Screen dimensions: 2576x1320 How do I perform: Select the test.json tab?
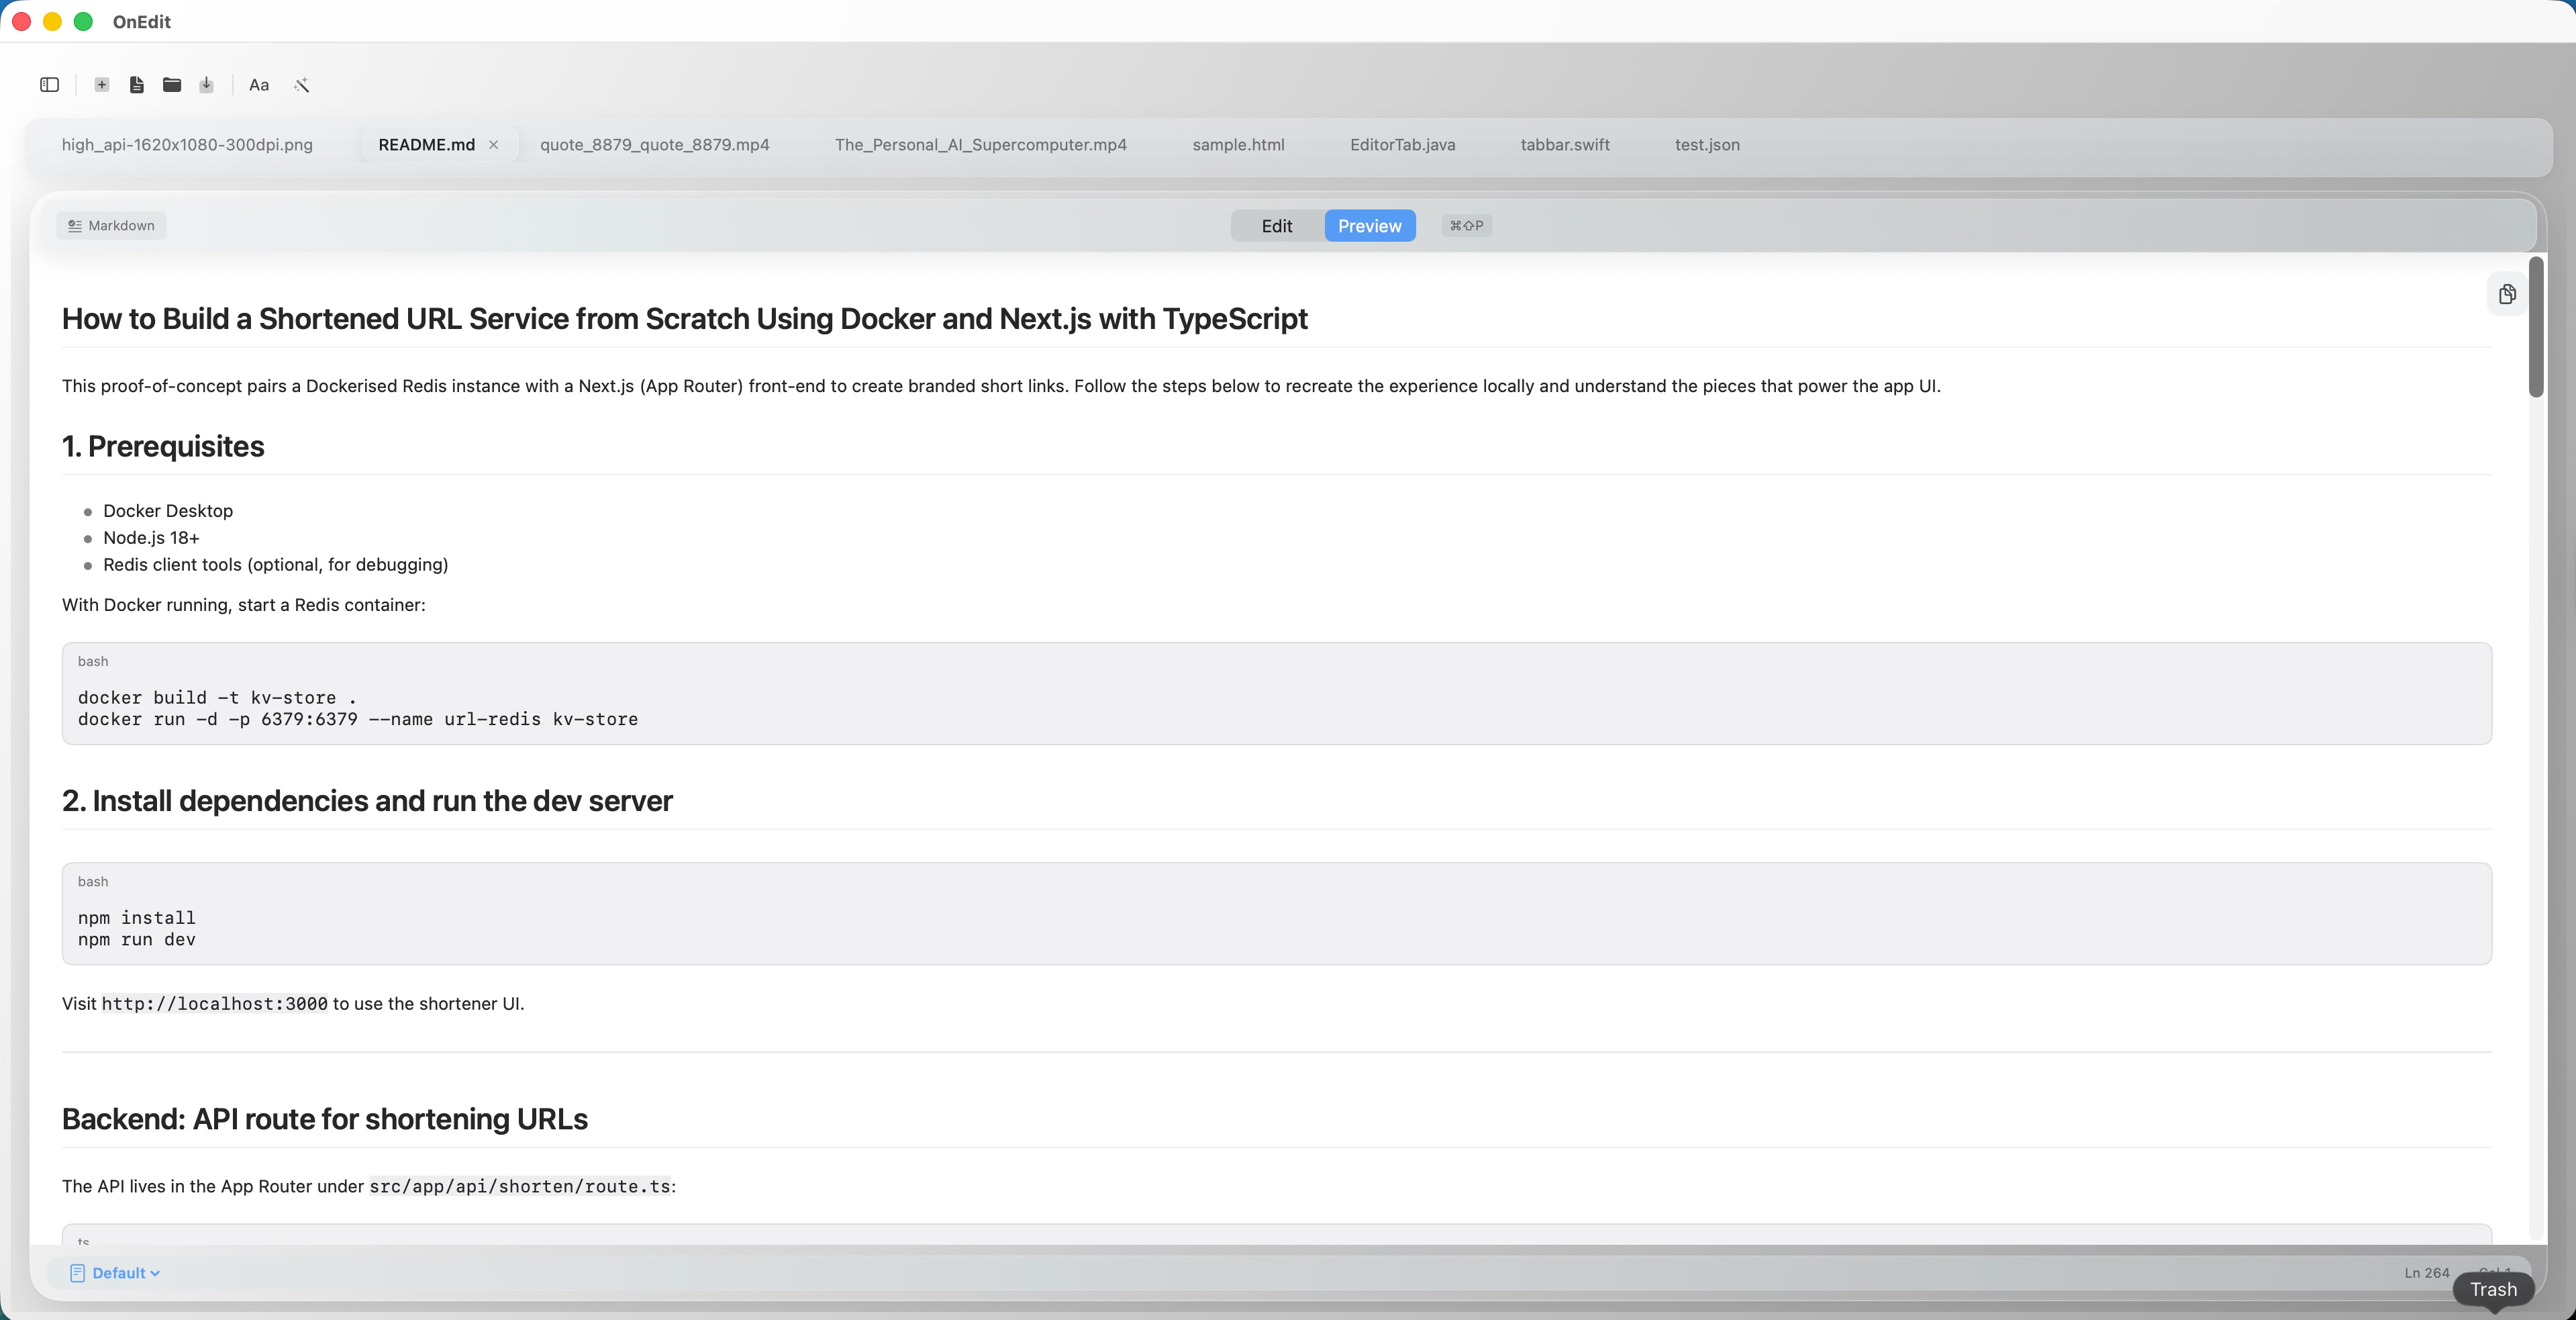pos(1707,145)
